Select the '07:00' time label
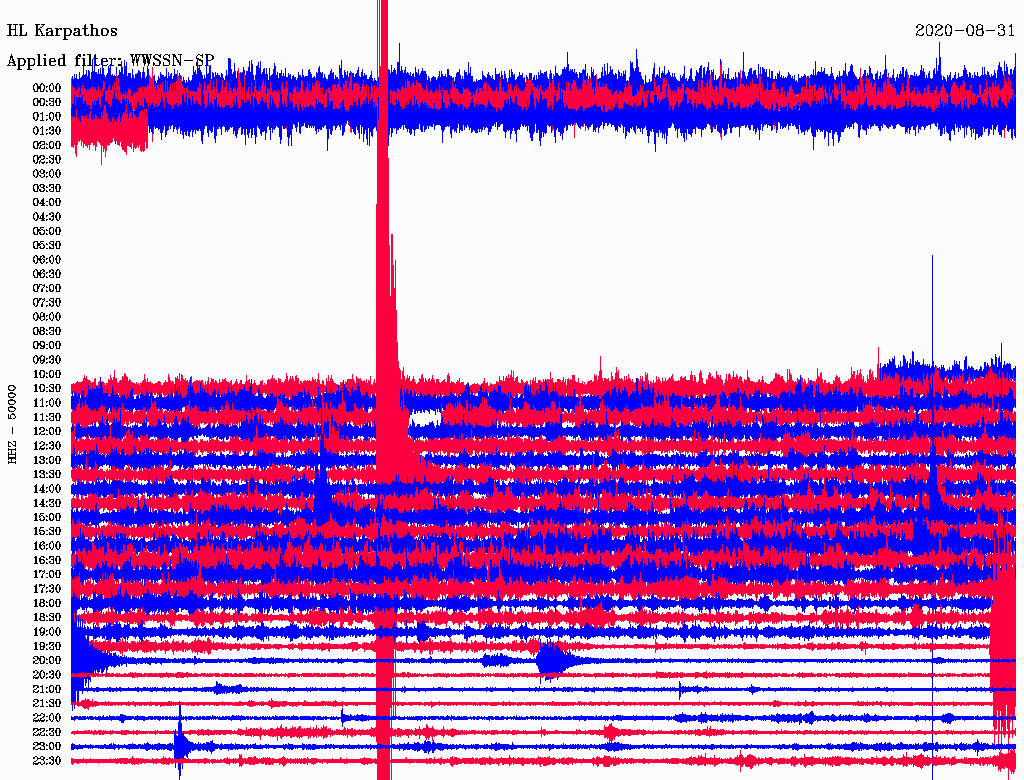 (47, 288)
